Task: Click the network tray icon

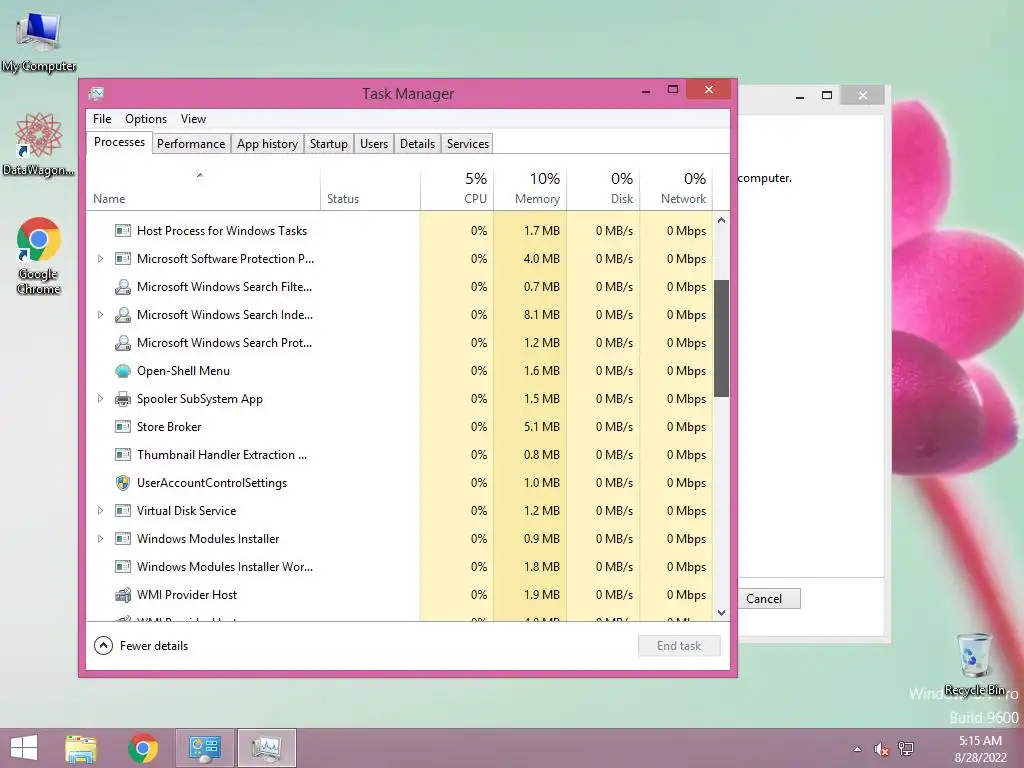Action: coord(906,748)
